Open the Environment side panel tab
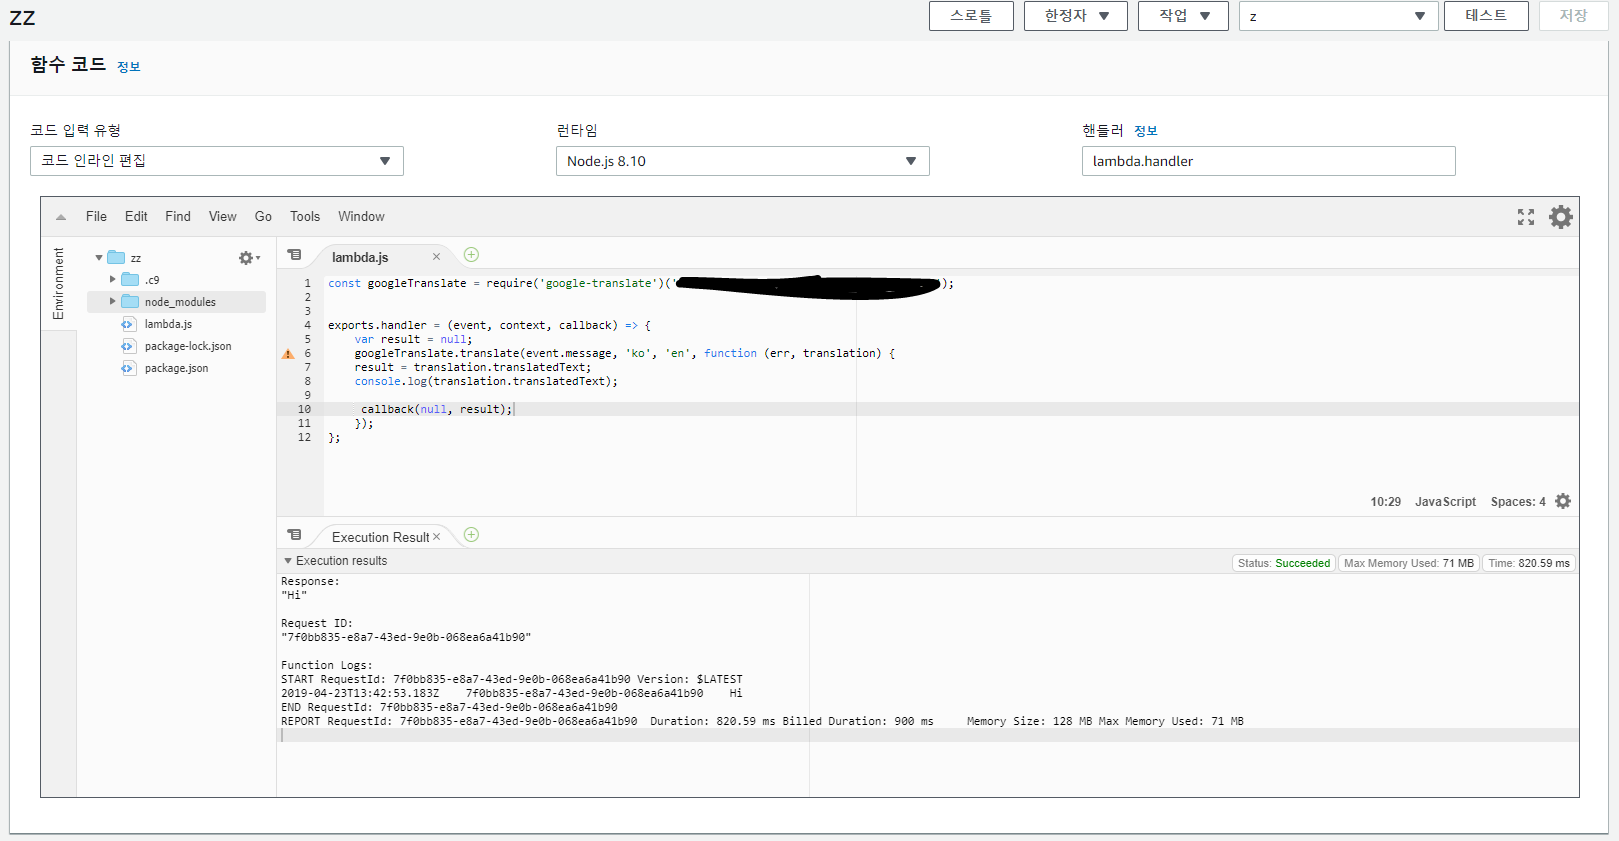This screenshot has width=1619, height=841. 58,284
